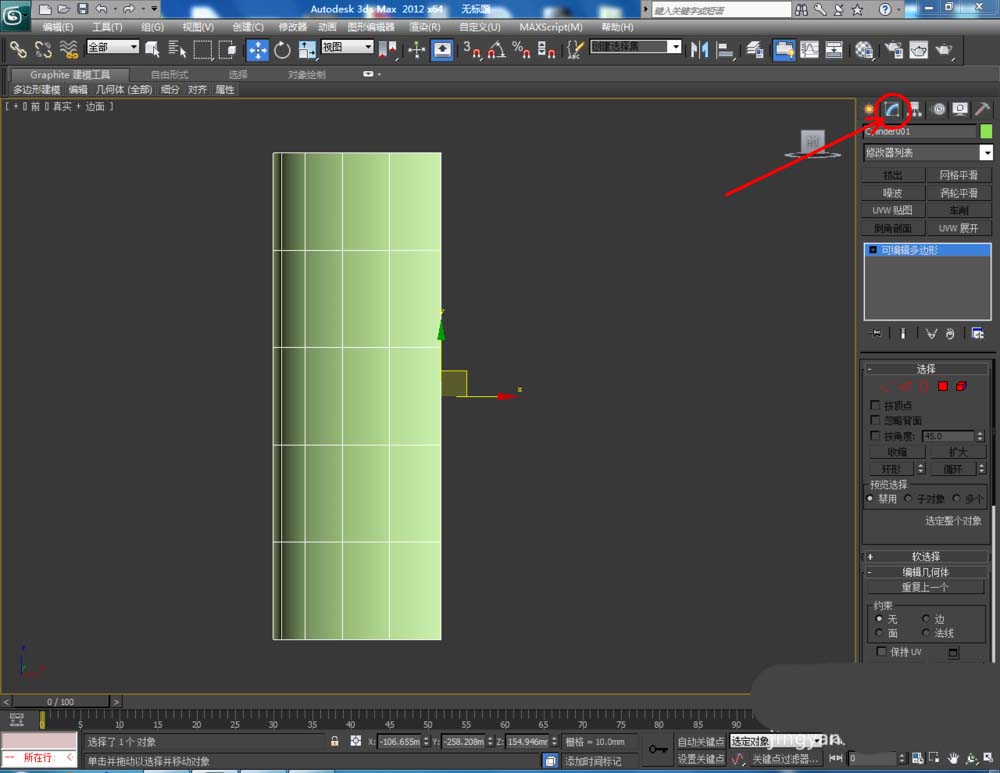
Task: Select the 子对象 preview radio button
Action: 908,498
